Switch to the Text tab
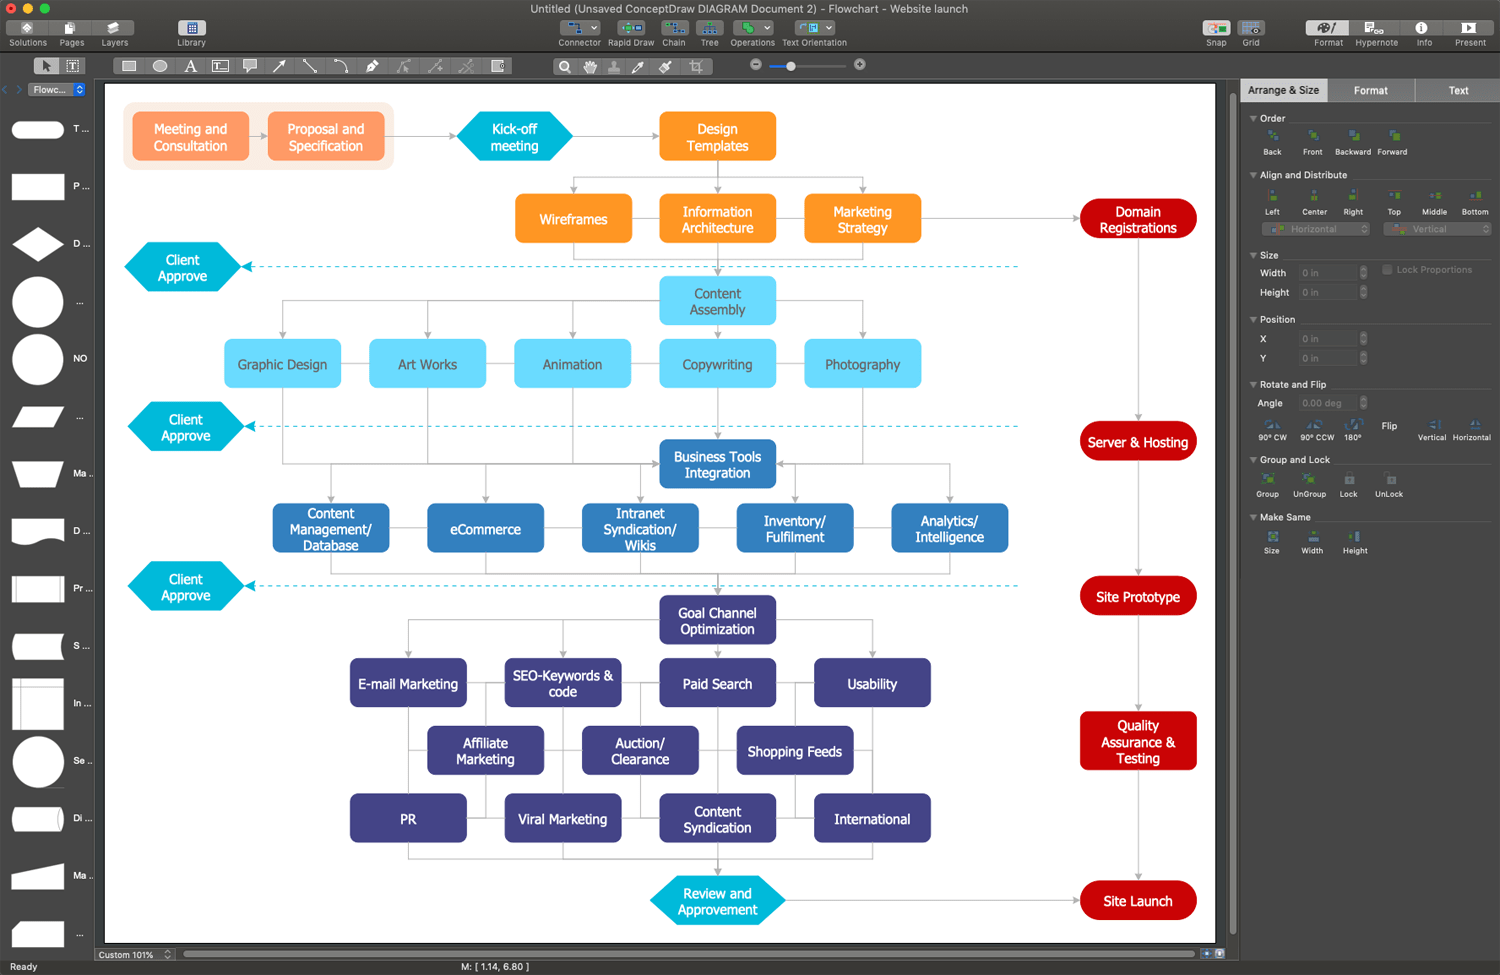1500x975 pixels. click(x=1457, y=90)
